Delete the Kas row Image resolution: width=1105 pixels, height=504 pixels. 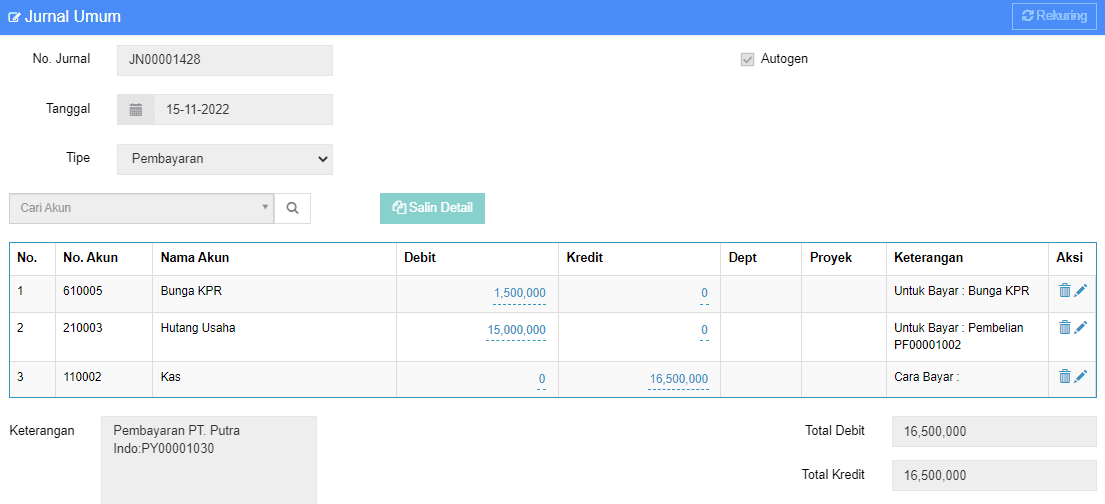(1065, 376)
